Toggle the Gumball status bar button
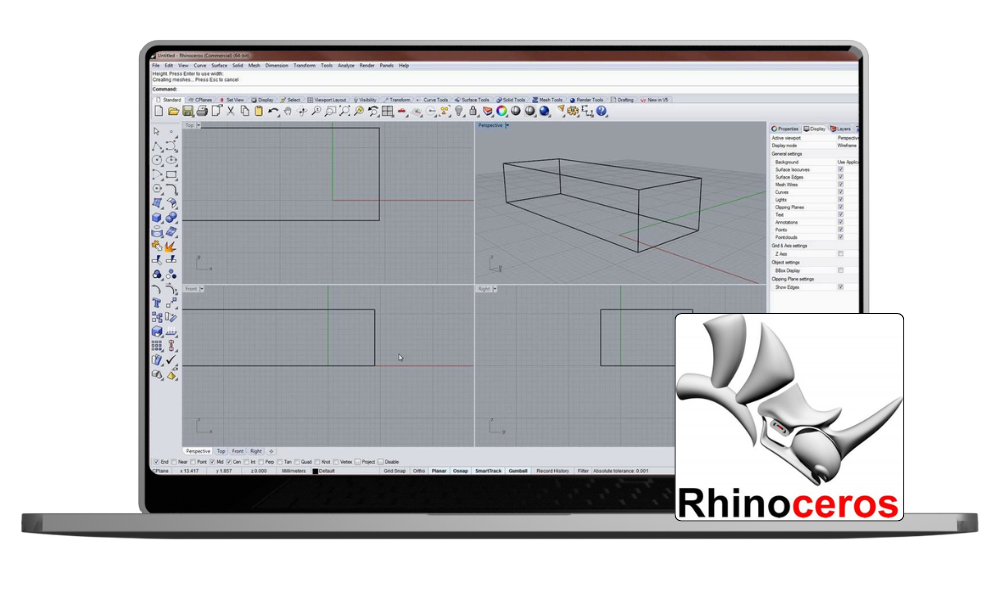This screenshot has height=600, width=1000. pyautogui.click(x=518, y=470)
